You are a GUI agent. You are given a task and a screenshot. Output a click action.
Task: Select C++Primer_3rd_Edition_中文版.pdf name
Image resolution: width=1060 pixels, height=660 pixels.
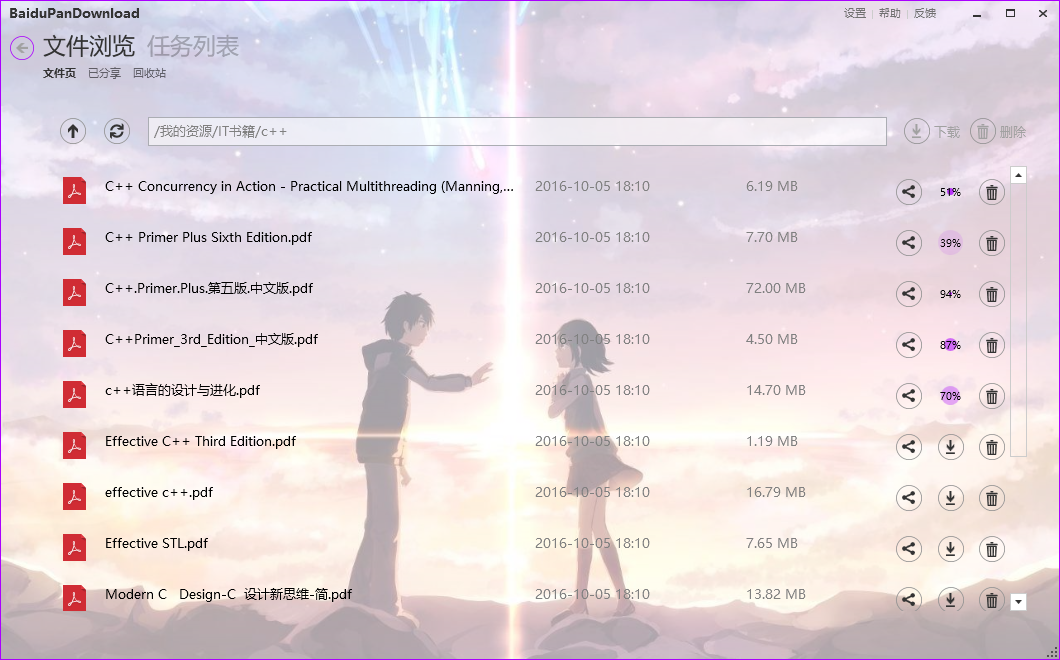tap(211, 339)
